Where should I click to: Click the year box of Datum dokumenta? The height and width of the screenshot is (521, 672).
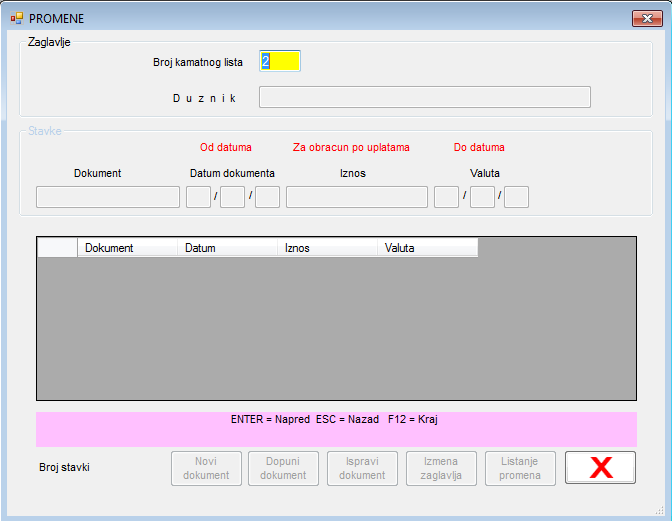pos(267,197)
